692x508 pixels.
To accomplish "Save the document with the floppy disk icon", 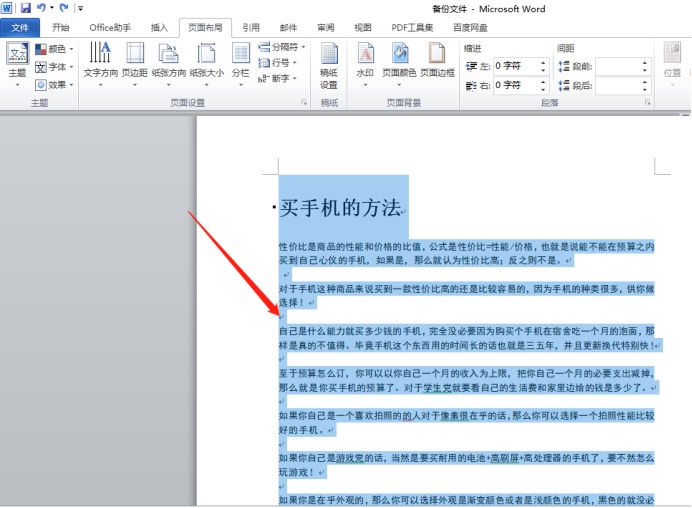I will pos(26,8).
